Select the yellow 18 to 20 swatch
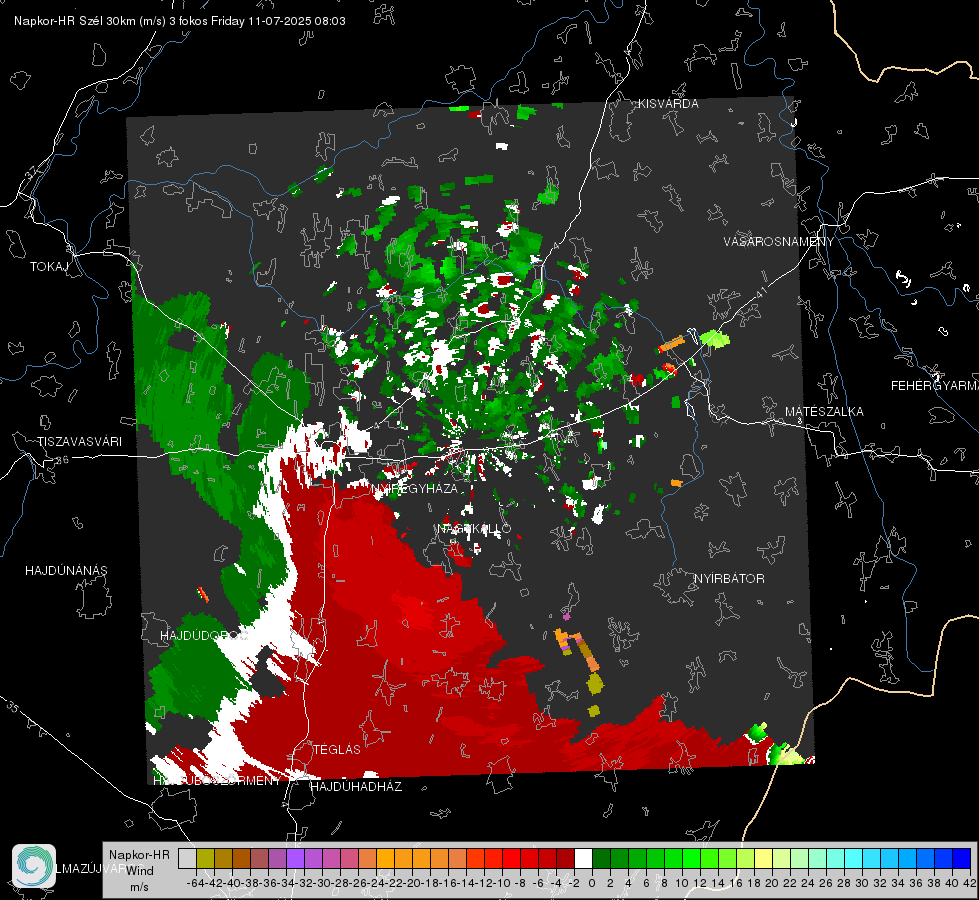The height and width of the screenshot is (900, 979). [763, 859]
